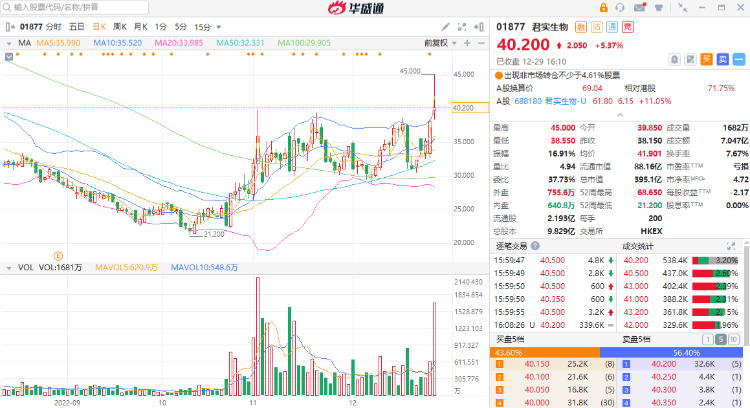Open customer service headset icon
The width and height of the screenshot is (750, 408).
click(620, 8)
